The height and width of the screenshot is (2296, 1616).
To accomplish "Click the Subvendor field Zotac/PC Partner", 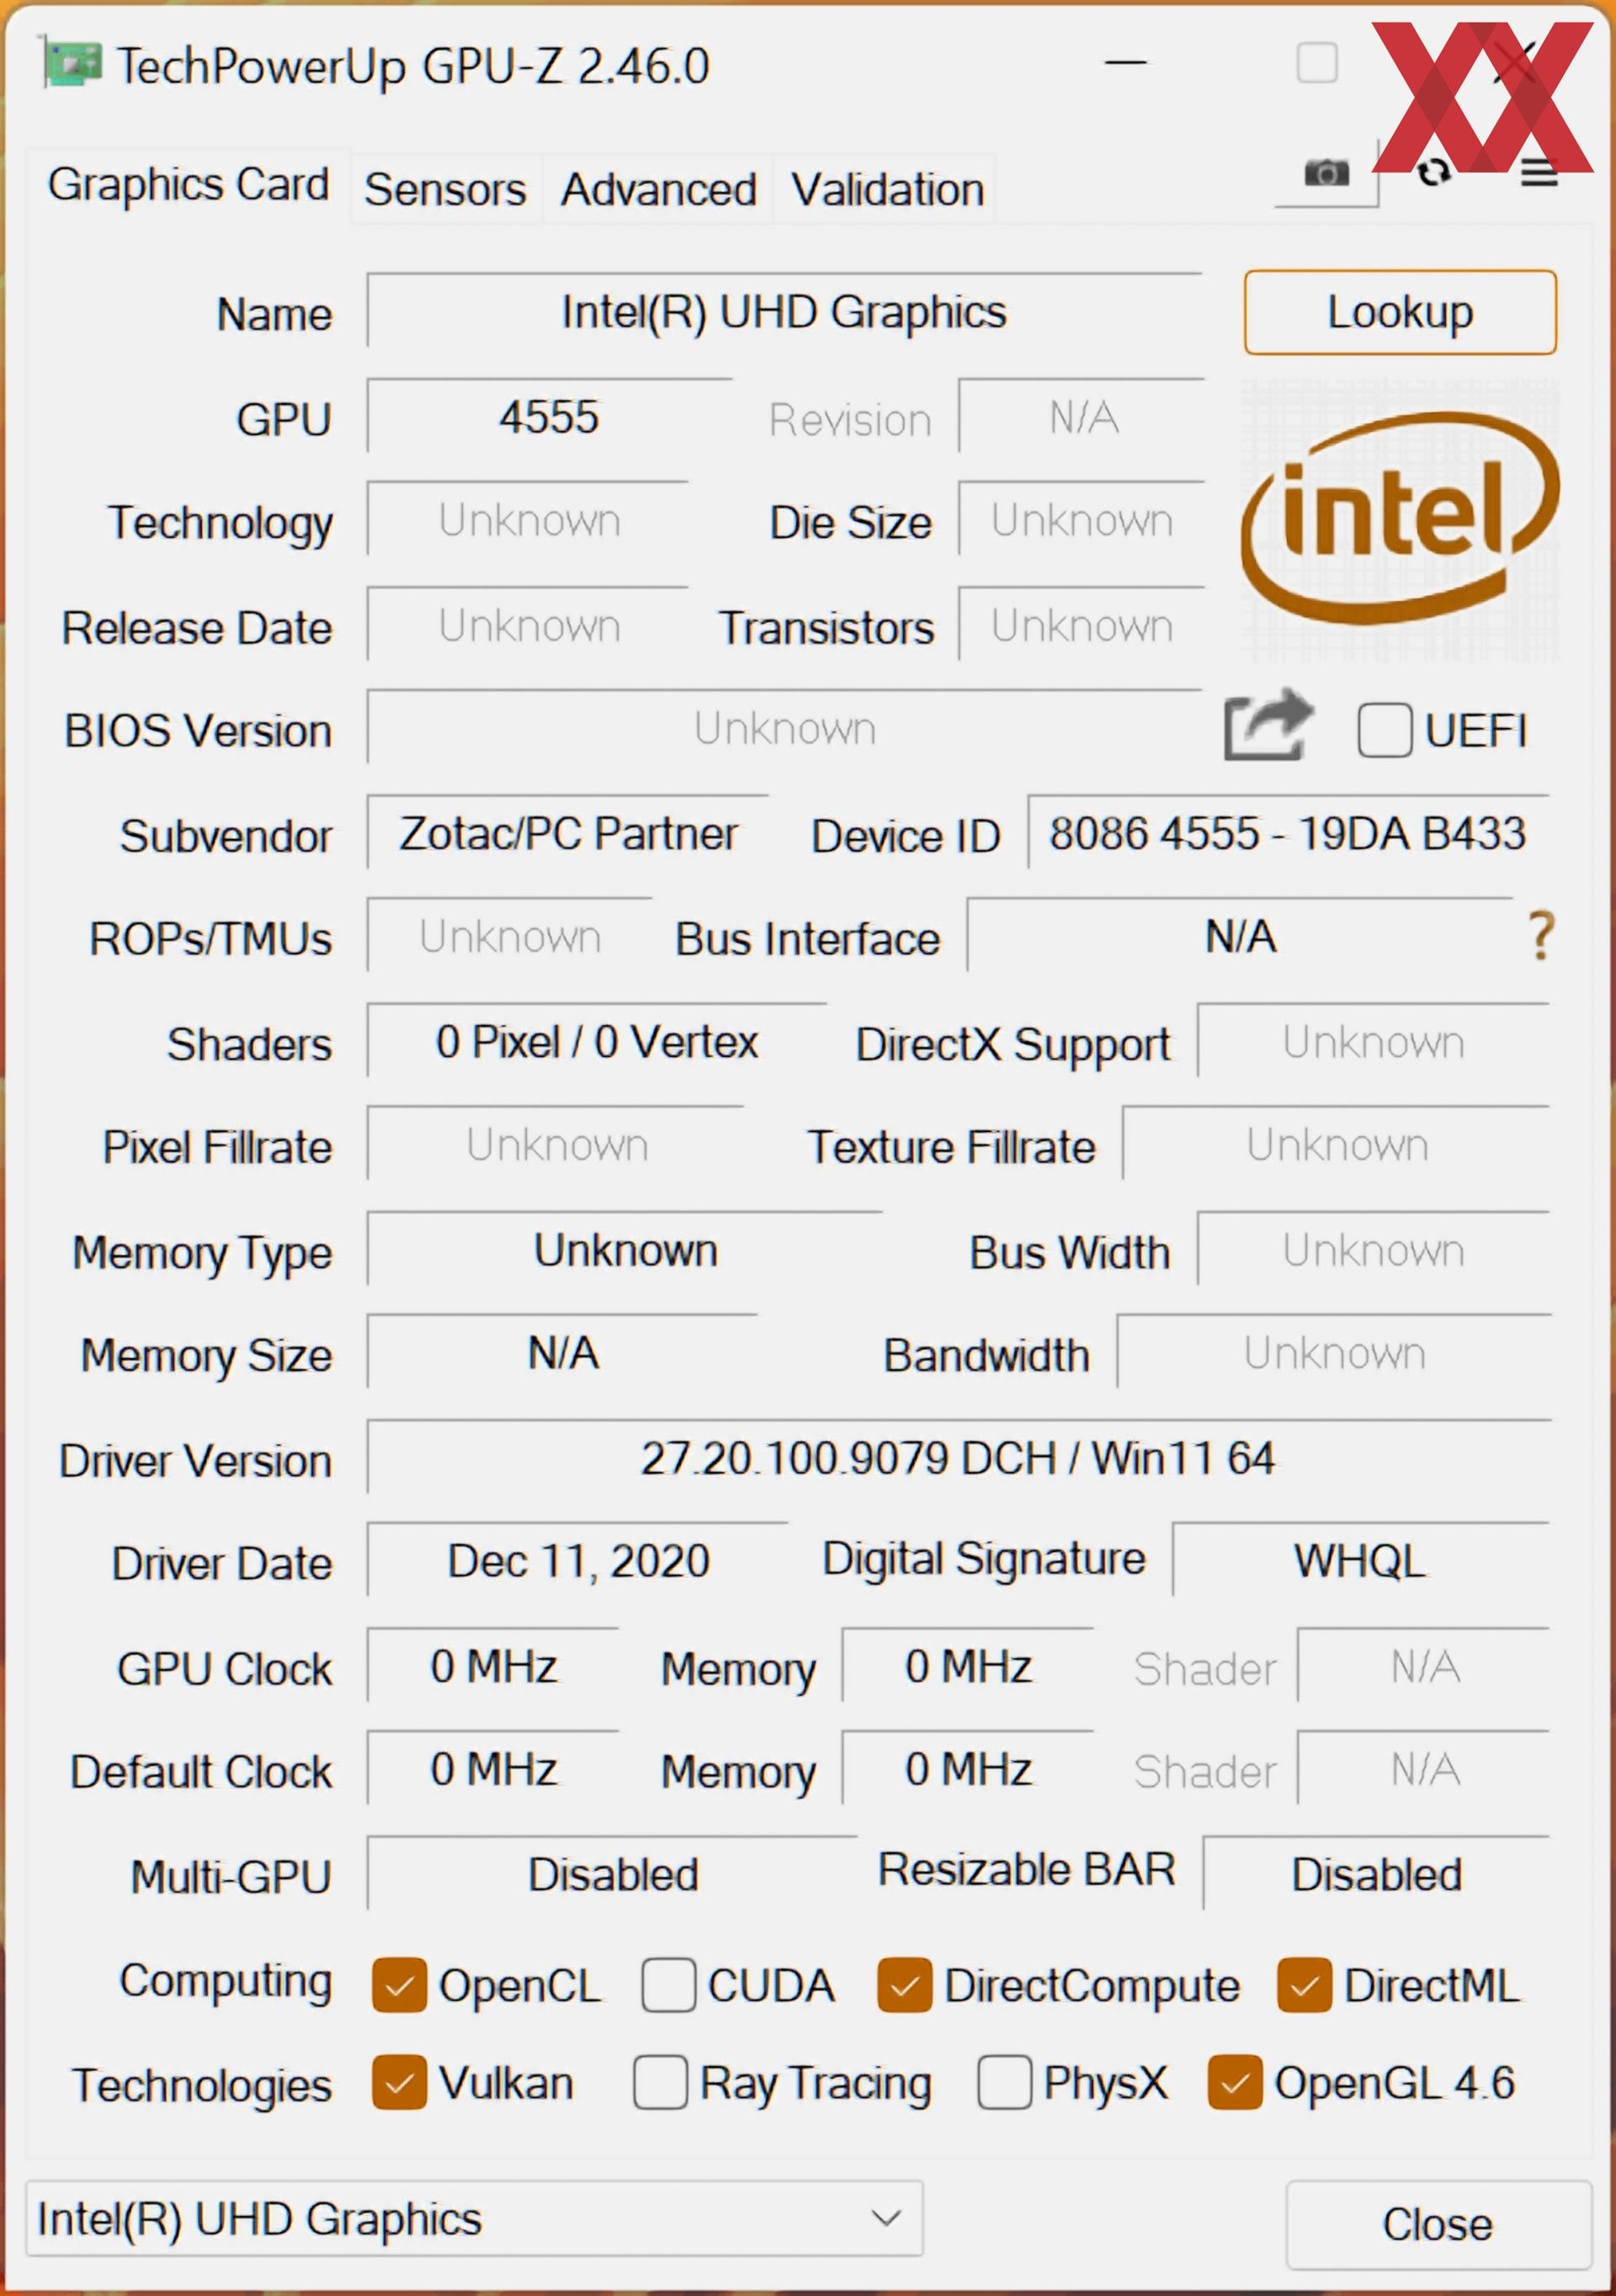I will 568,833.
